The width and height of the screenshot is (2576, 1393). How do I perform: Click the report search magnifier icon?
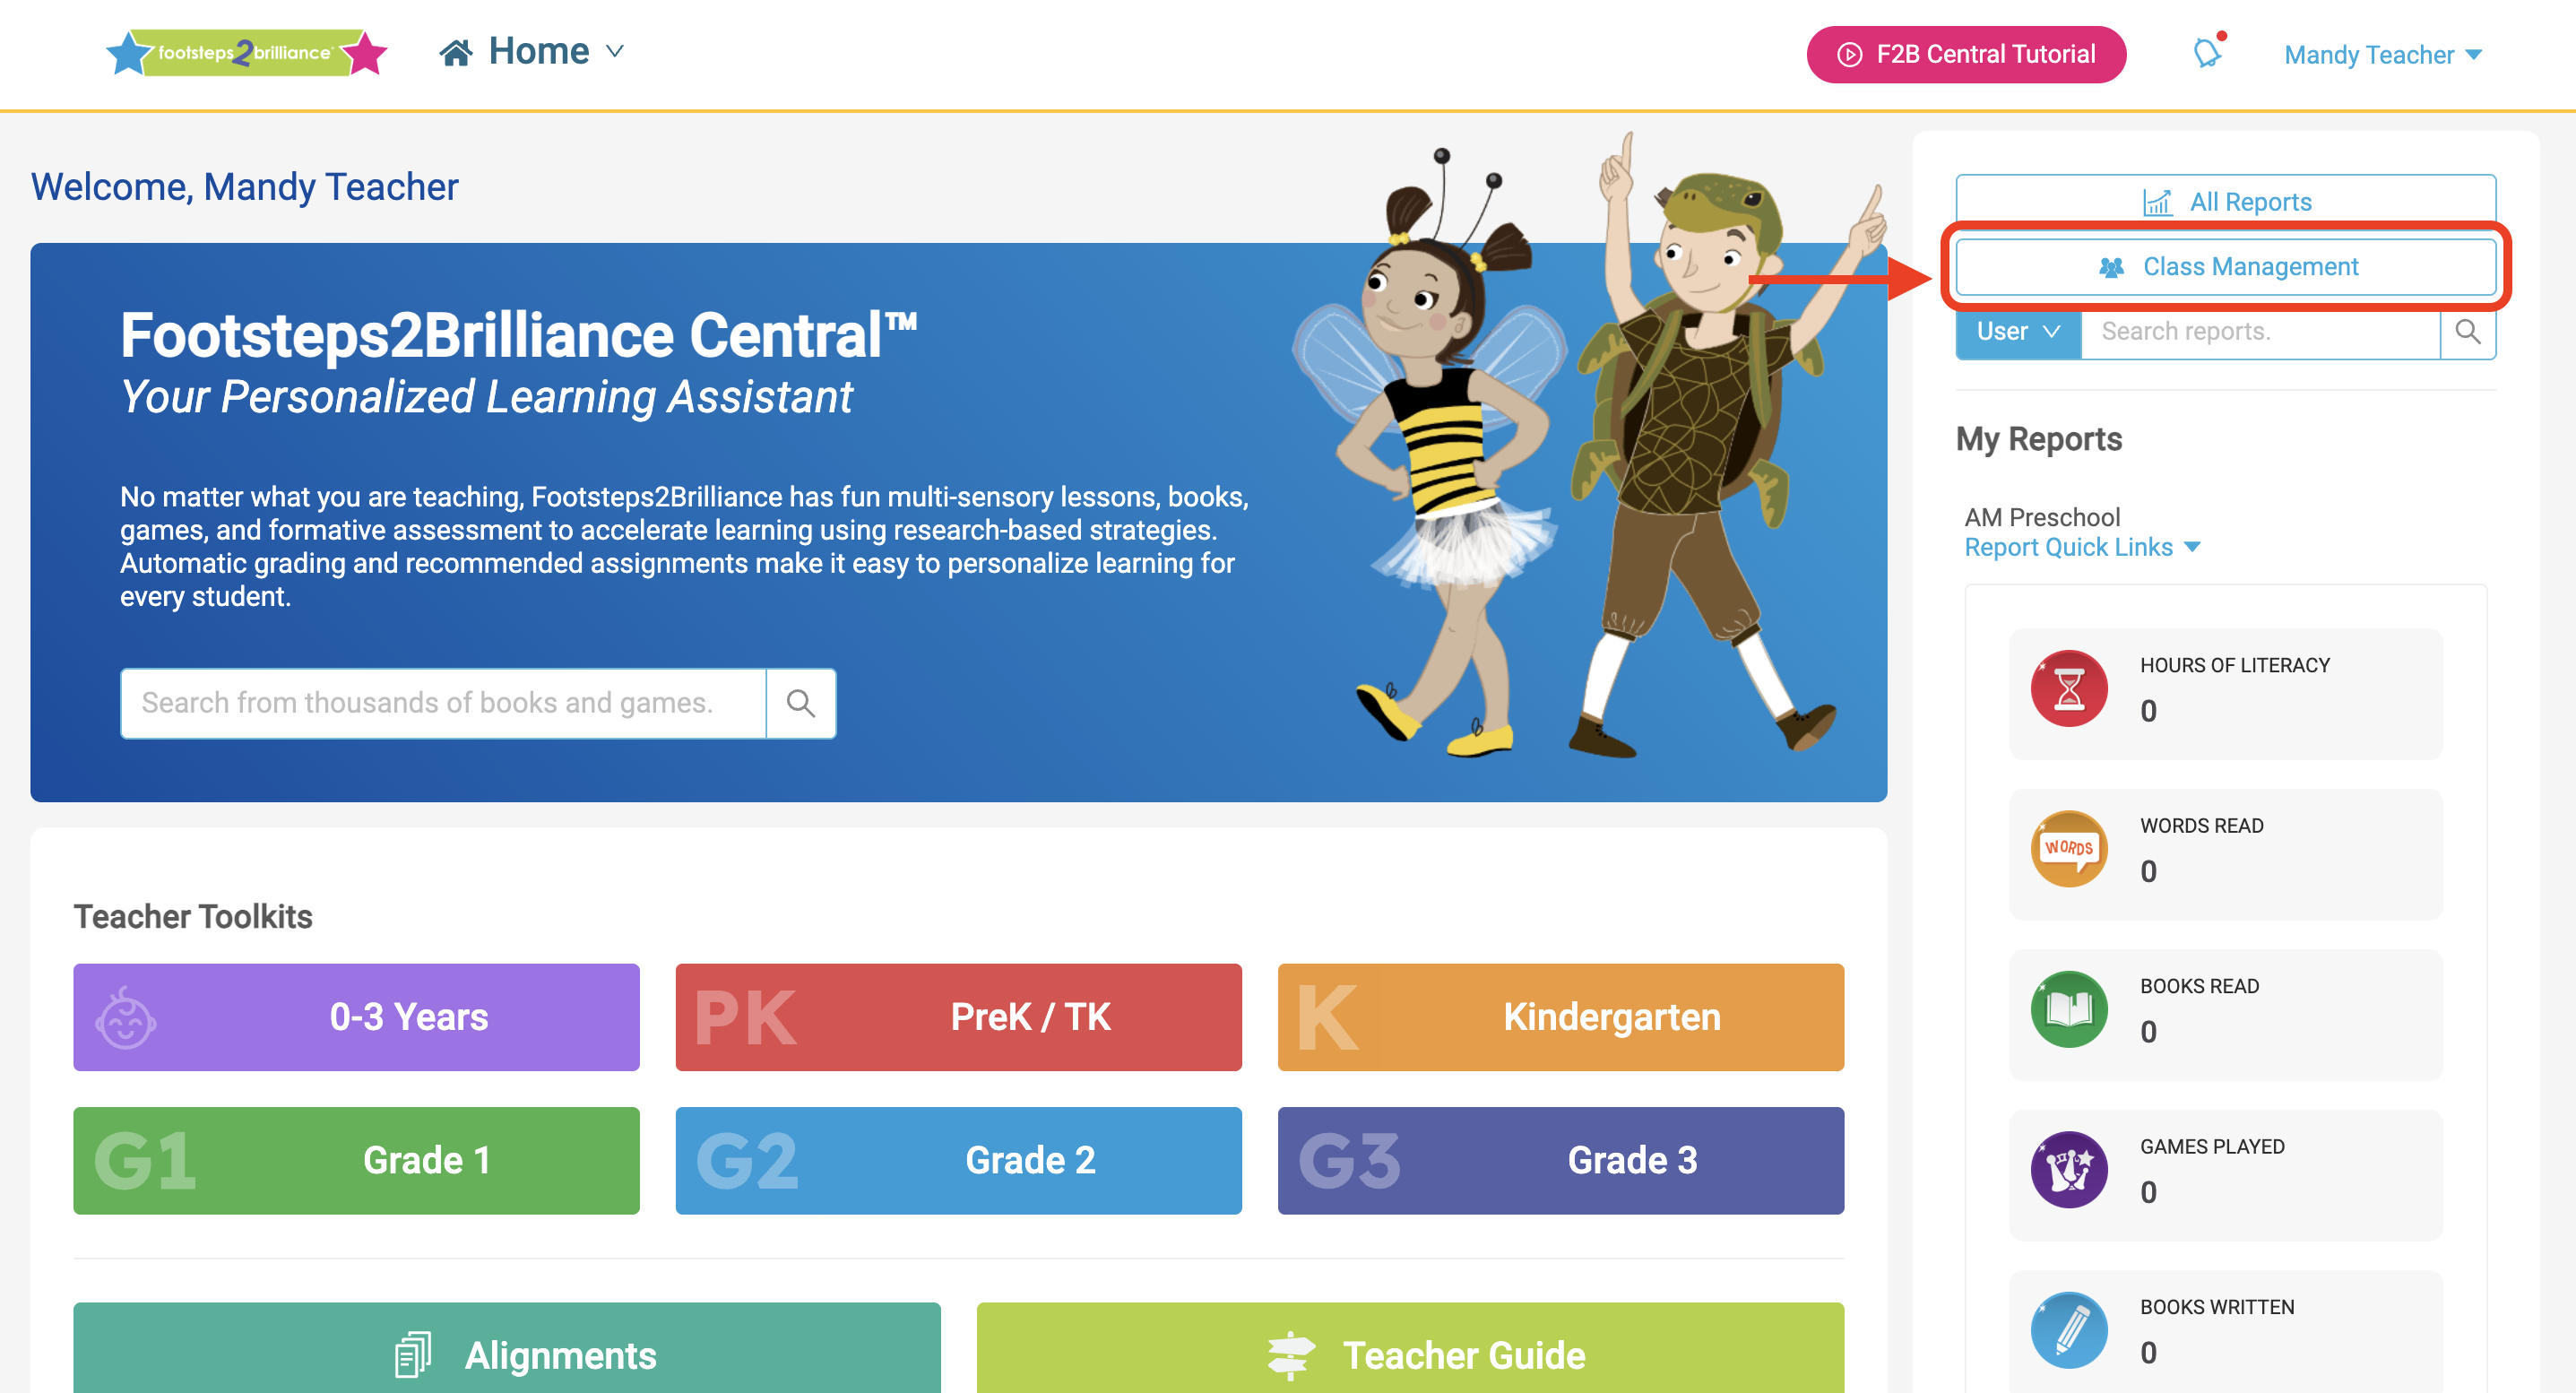click(2467, 332)
